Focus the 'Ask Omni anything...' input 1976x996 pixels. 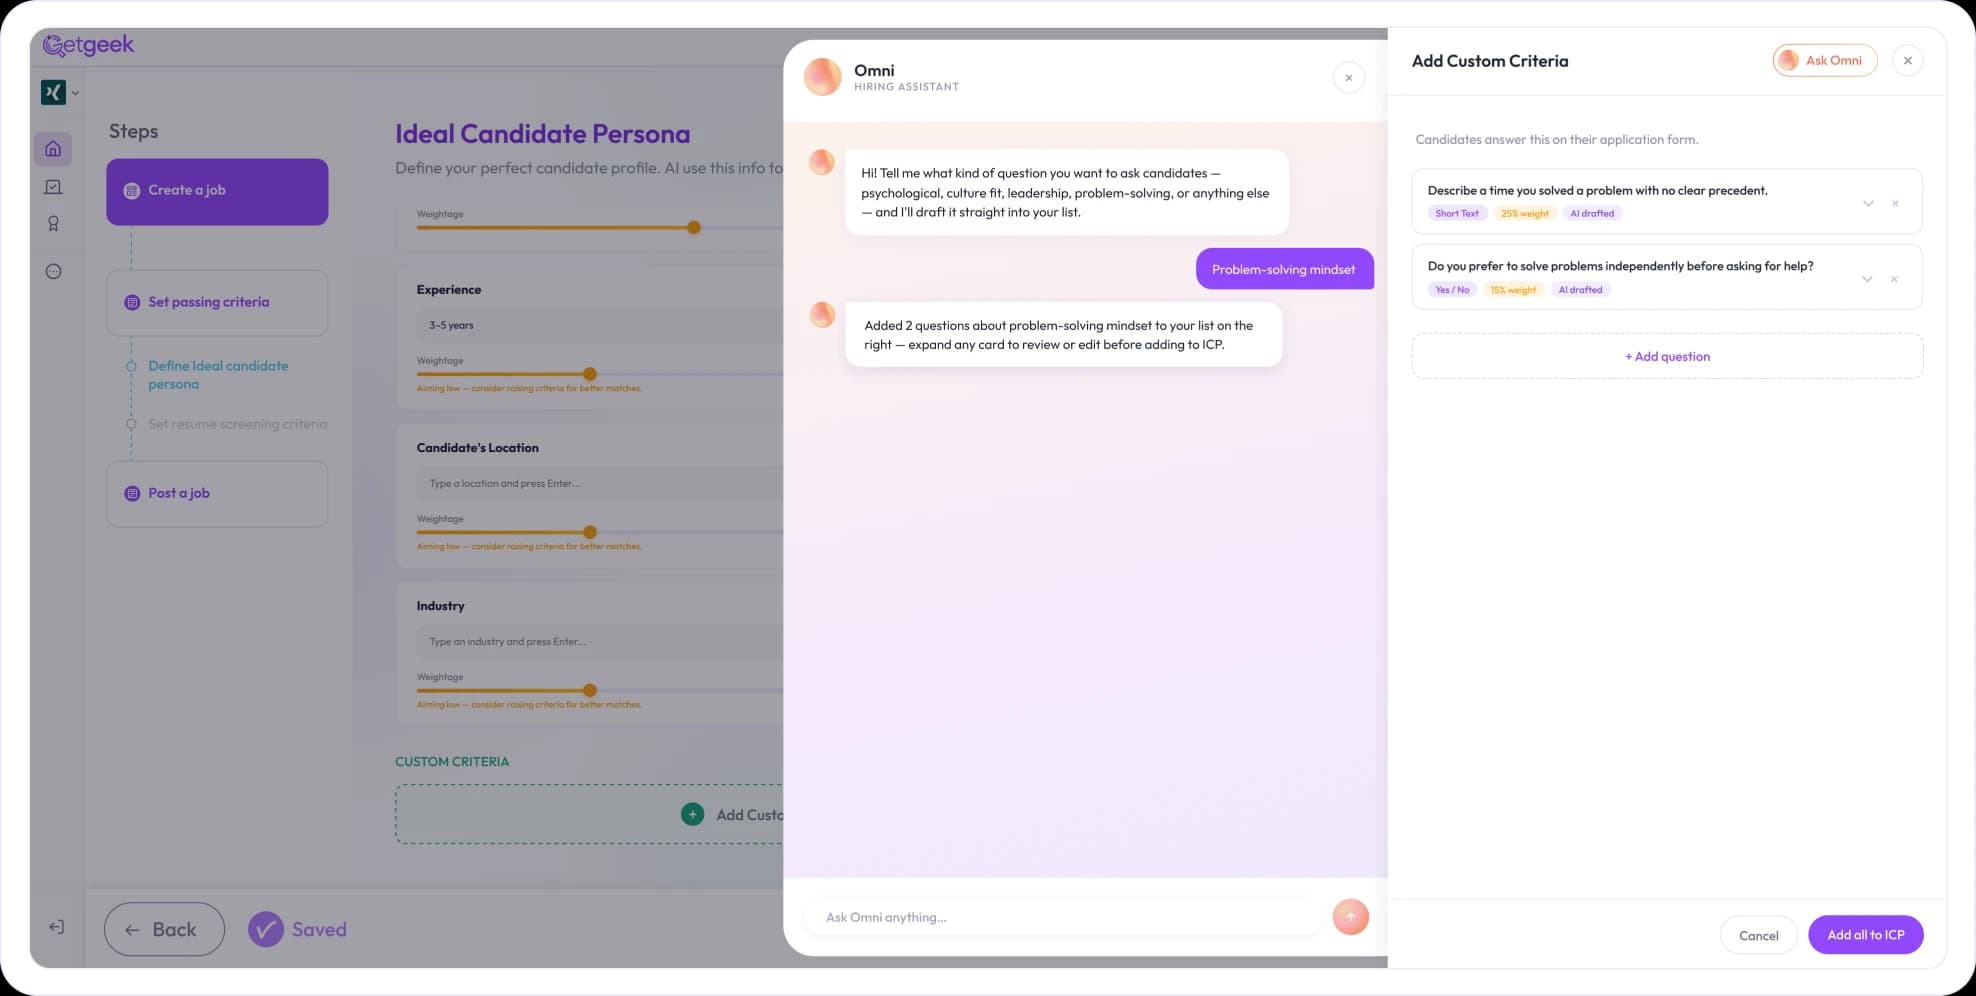[1062, 917]
